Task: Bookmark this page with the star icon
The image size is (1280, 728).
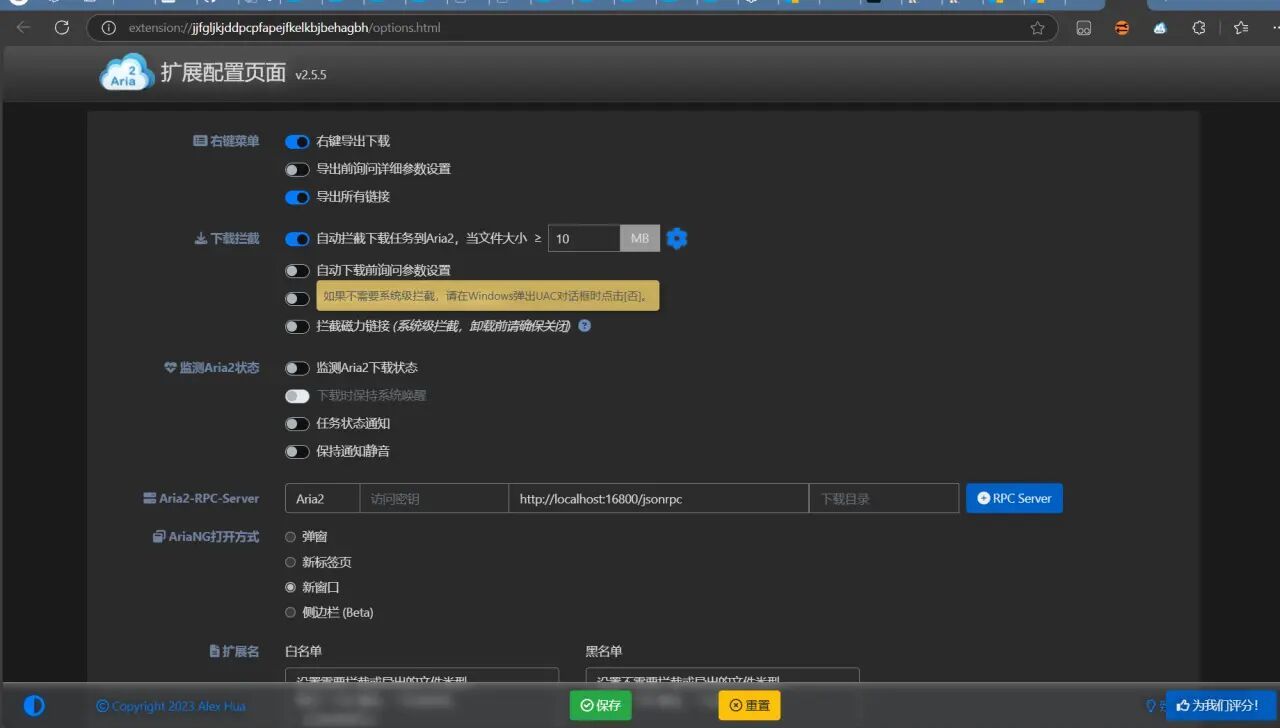Action: pyautogui.click(x=1037, y=28)
